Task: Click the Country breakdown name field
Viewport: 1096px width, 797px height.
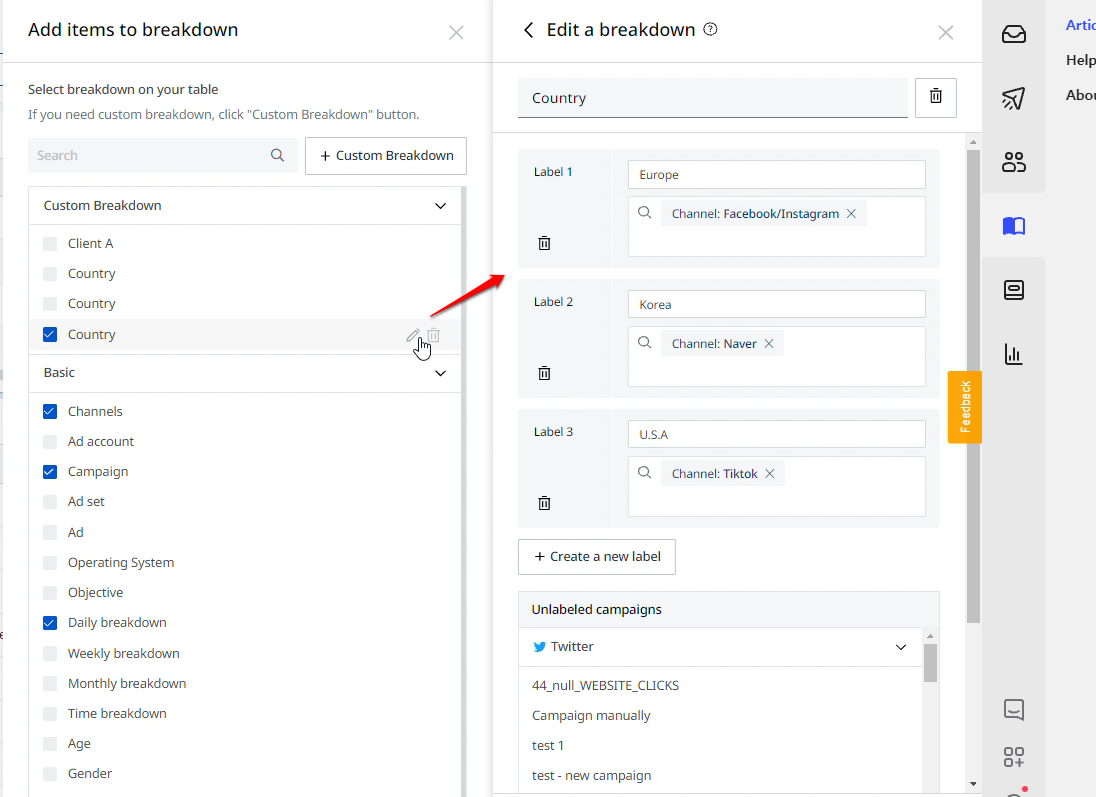Action: point(712,98)
